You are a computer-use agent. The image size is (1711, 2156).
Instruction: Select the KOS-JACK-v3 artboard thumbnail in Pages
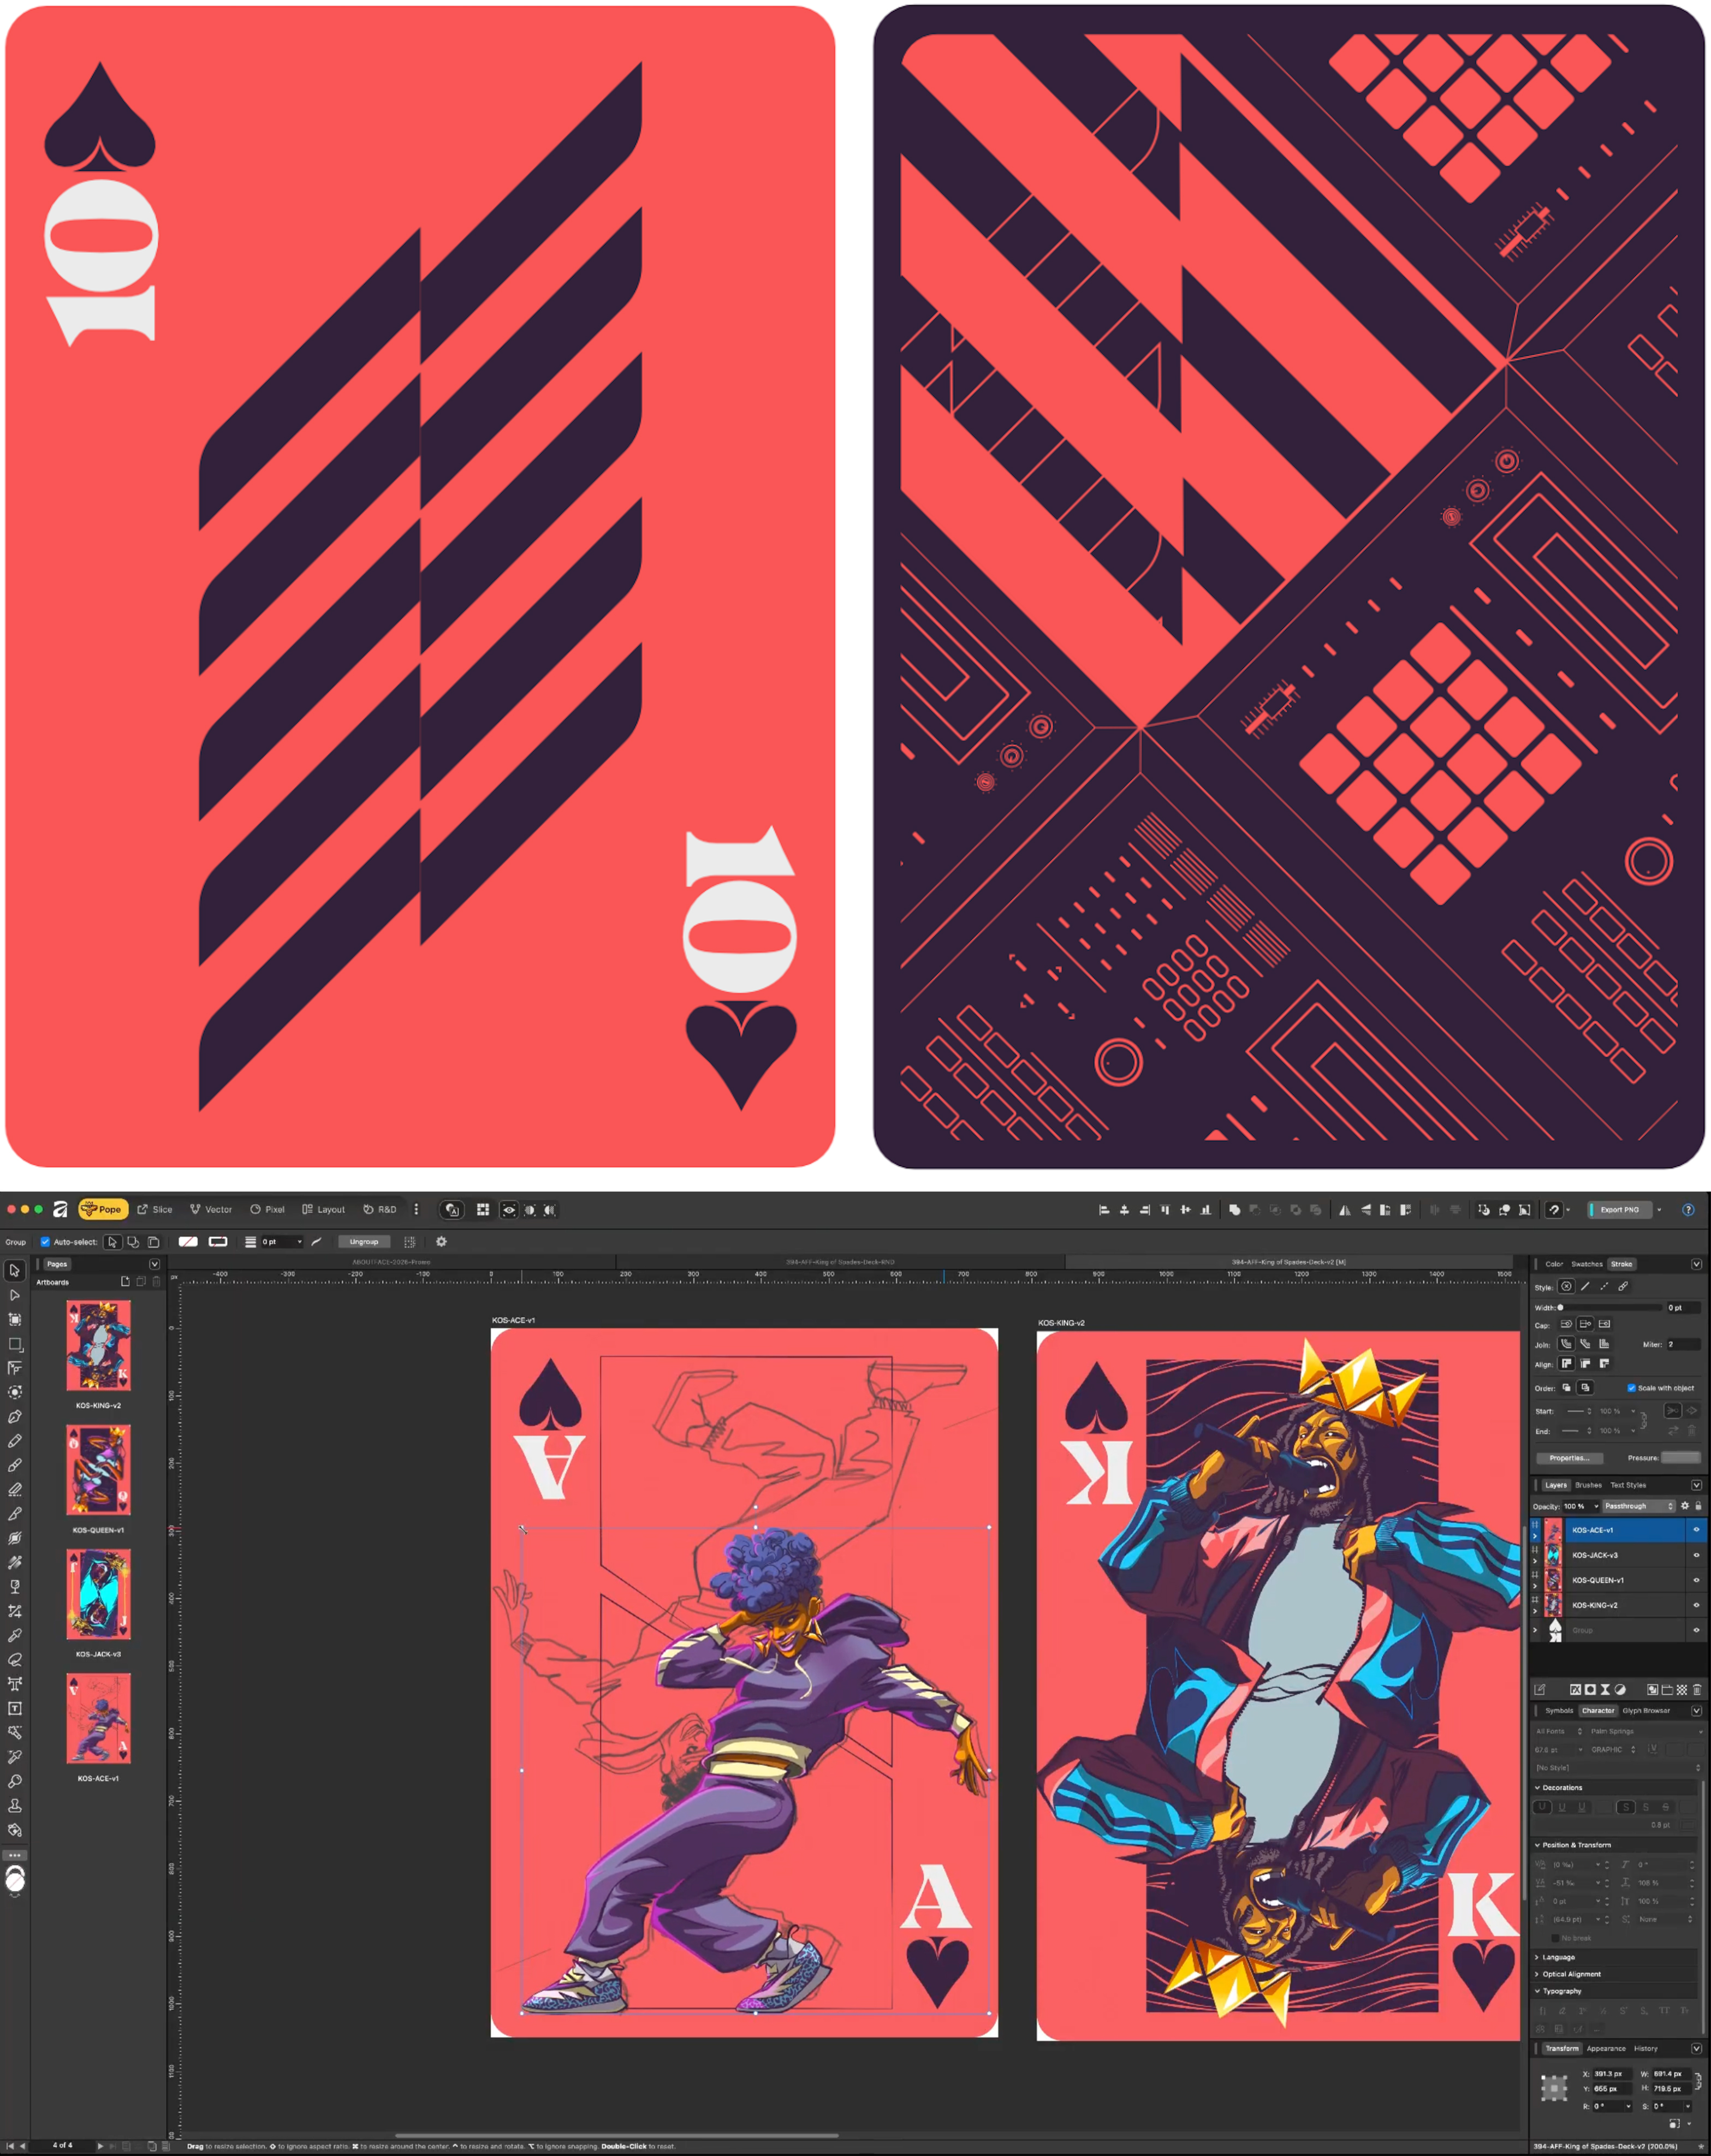pos(98,1594)
